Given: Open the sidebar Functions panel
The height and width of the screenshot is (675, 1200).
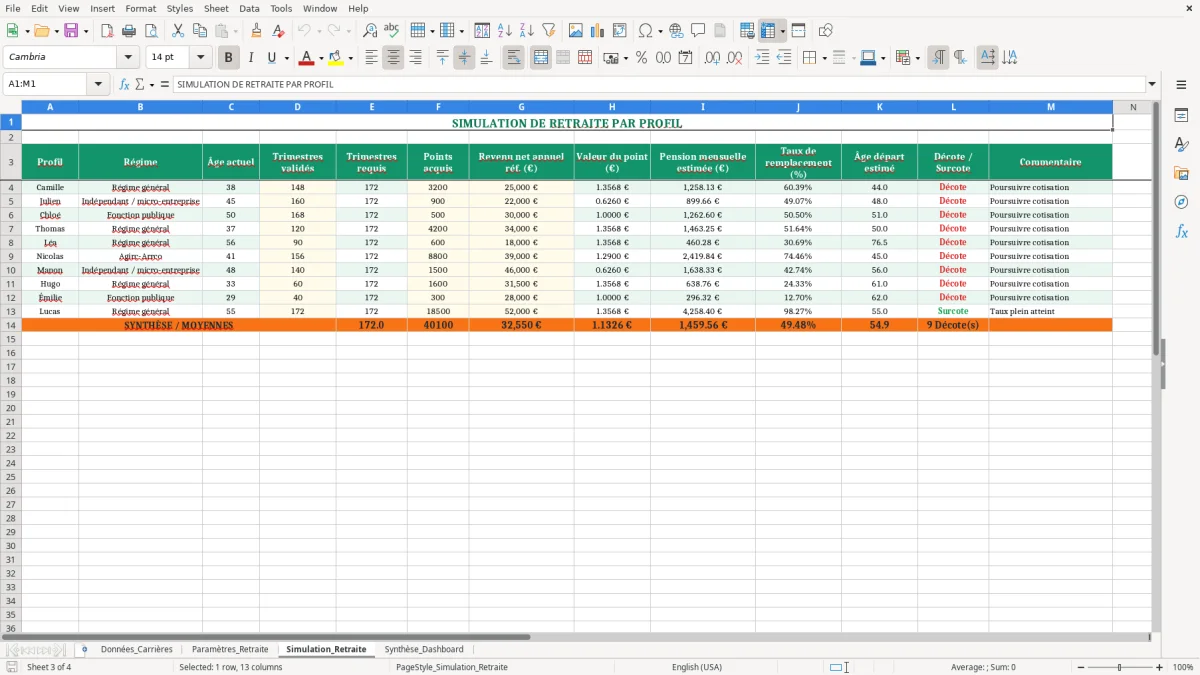Looking at the screenshot, I should pyautogui.click(x=1181, y=231).
